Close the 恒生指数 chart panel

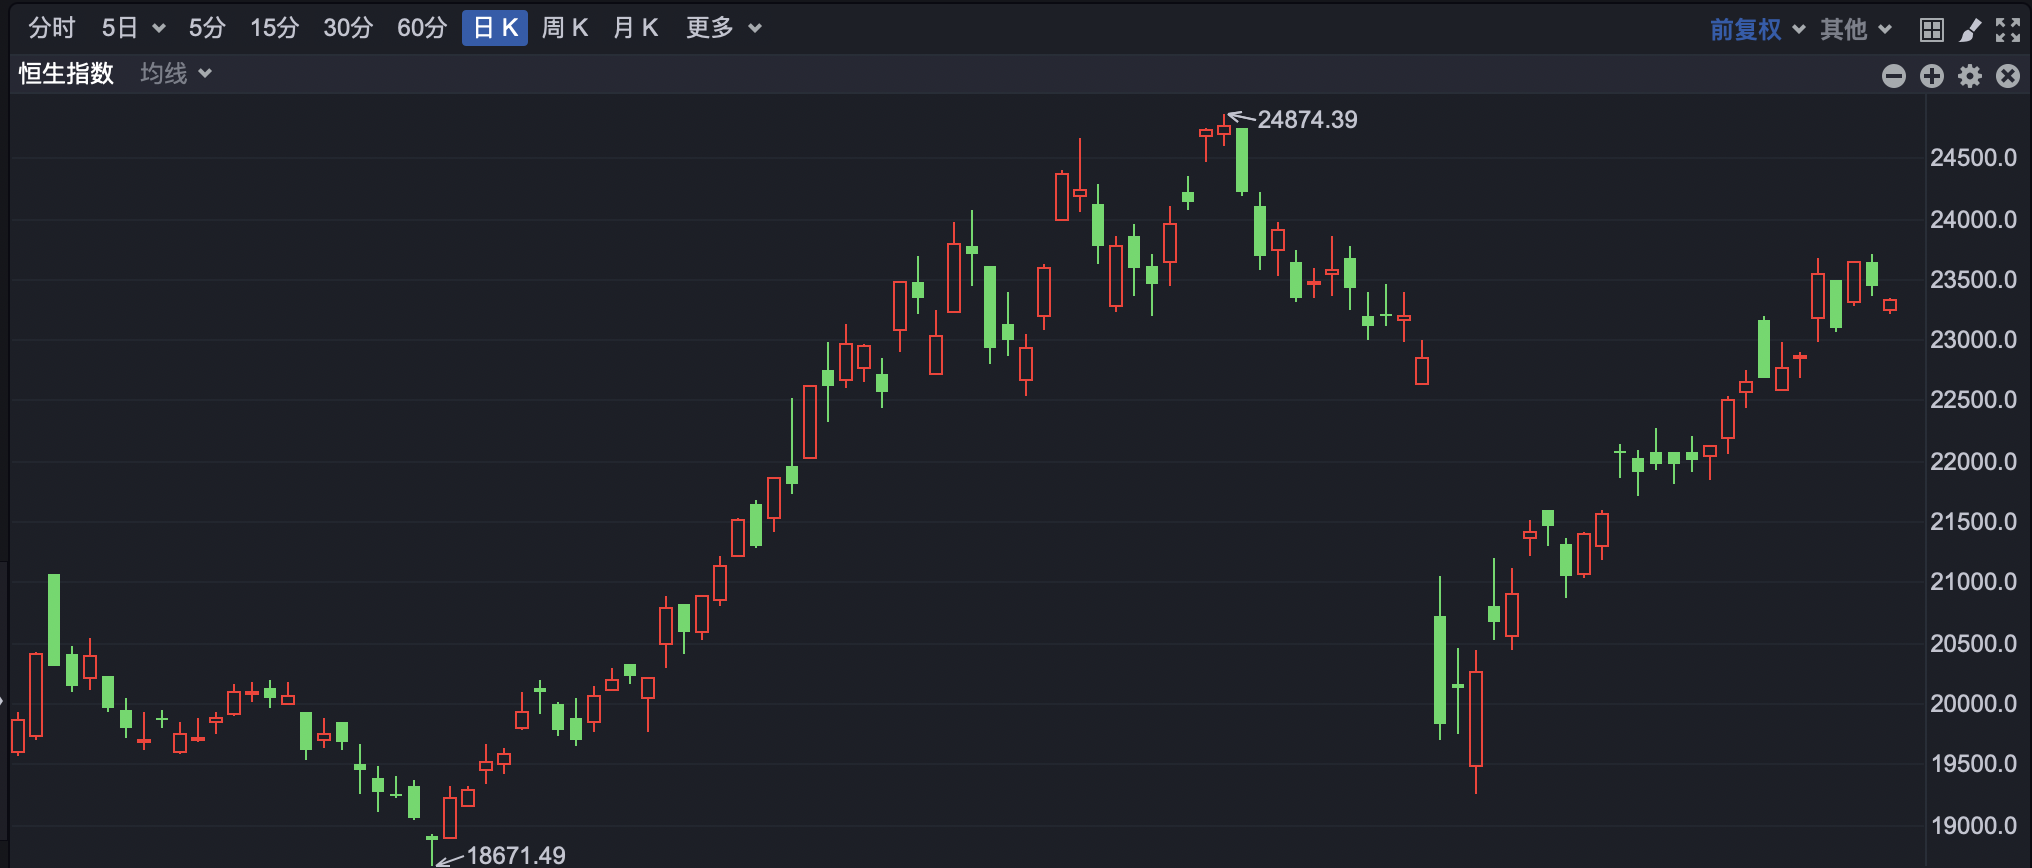[x=2007, y=76]
